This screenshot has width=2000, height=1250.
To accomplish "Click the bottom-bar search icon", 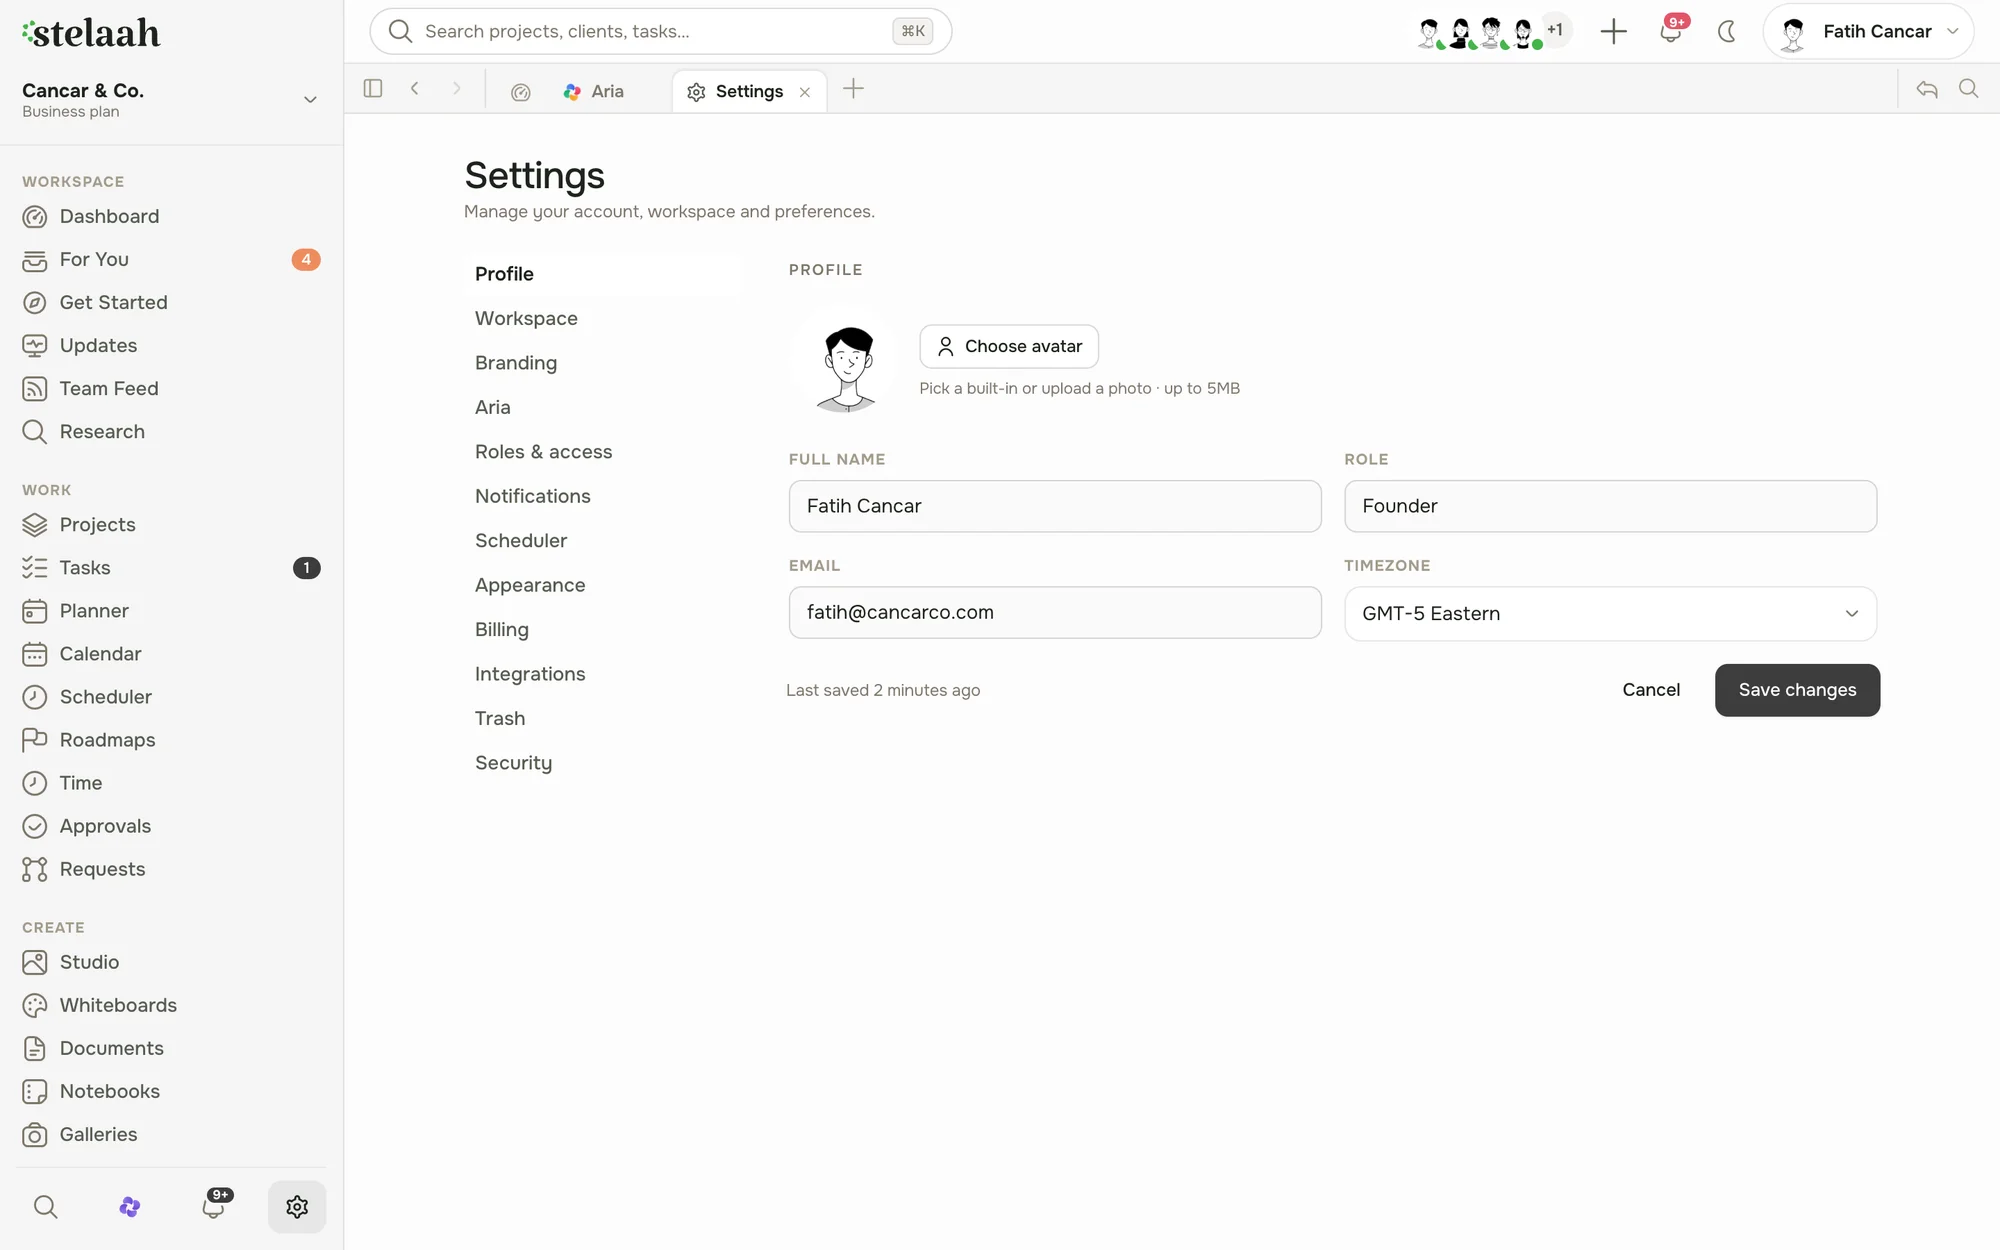I will tap(45, 1206).
